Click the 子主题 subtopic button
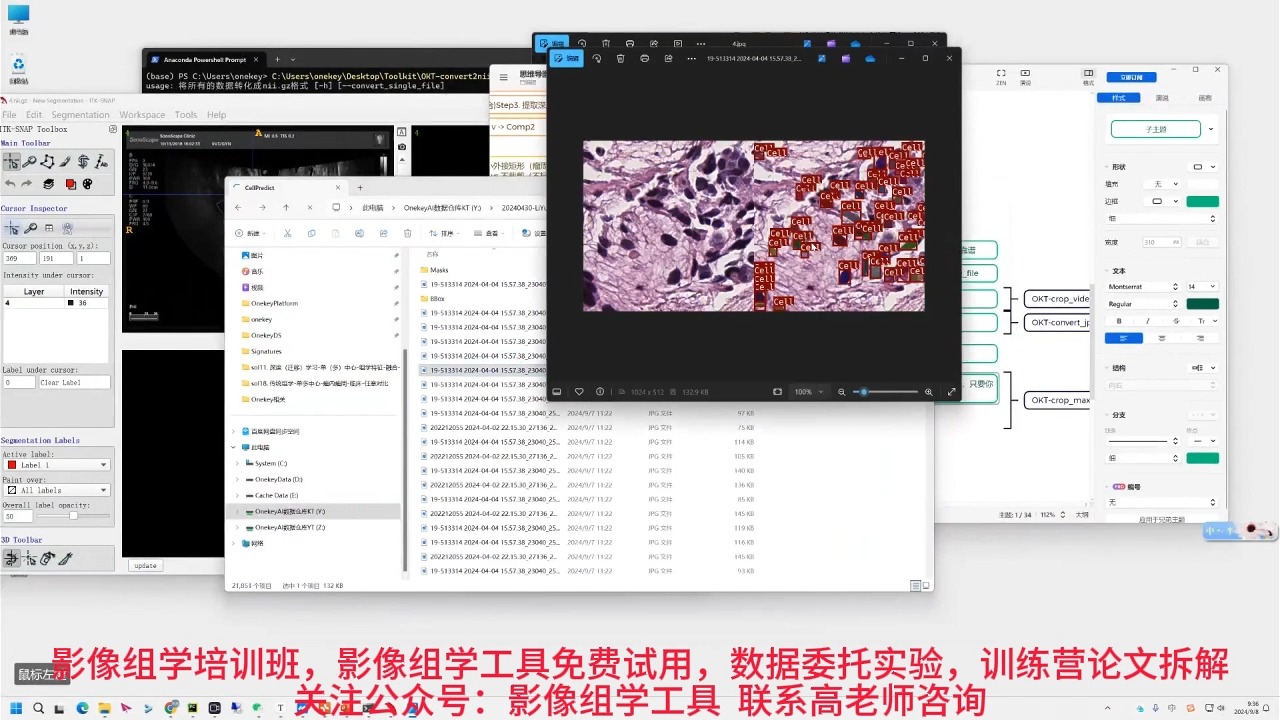1280x720 pixels. point(1155,129)
